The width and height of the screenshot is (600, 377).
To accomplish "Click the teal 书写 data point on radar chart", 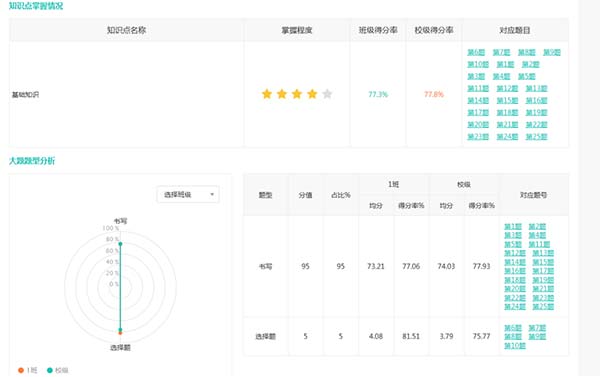I will [120, 244].
